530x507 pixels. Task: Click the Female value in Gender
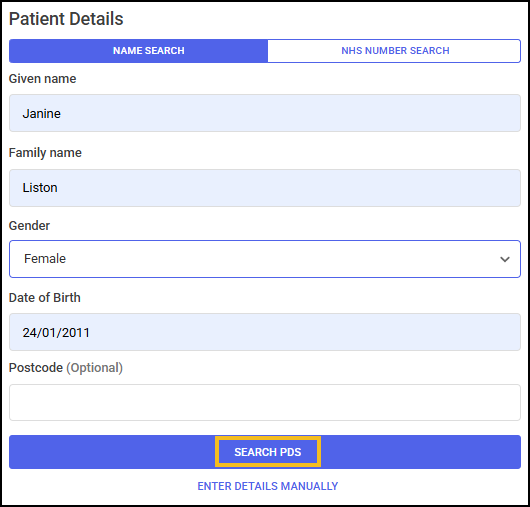[45, 259]
